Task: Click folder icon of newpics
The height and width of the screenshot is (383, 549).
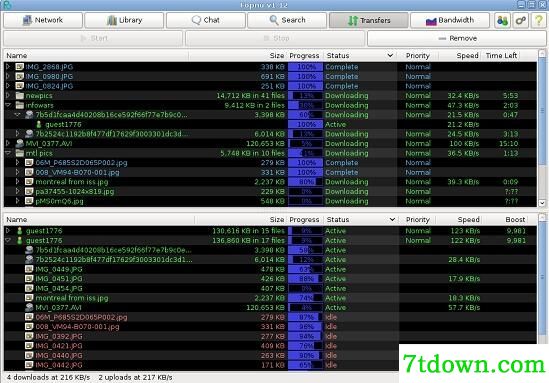Action: pyautogui.click(x=20, y=95)
